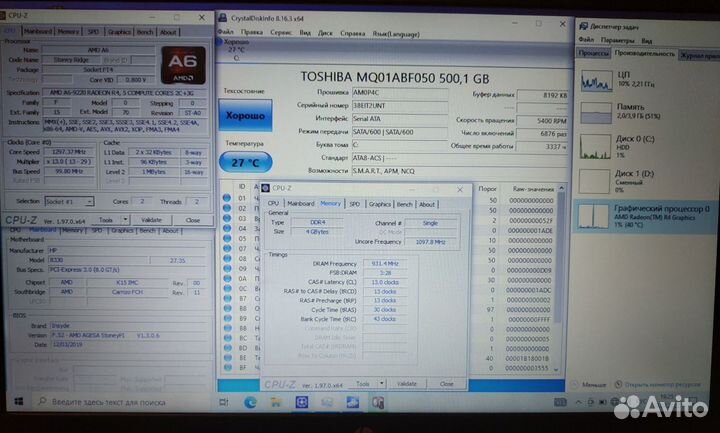720x433 pixels.
Task: Open the Сервис menu in CrystalDiskInfo
Action: [281, 32]
